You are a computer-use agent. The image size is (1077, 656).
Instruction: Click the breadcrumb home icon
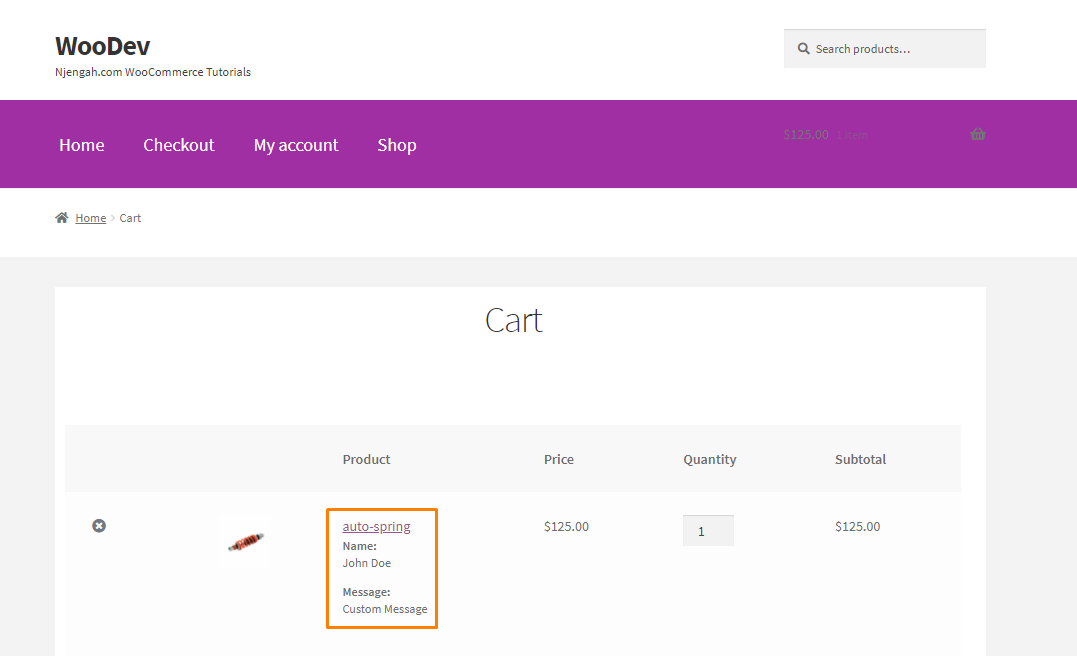62,218
